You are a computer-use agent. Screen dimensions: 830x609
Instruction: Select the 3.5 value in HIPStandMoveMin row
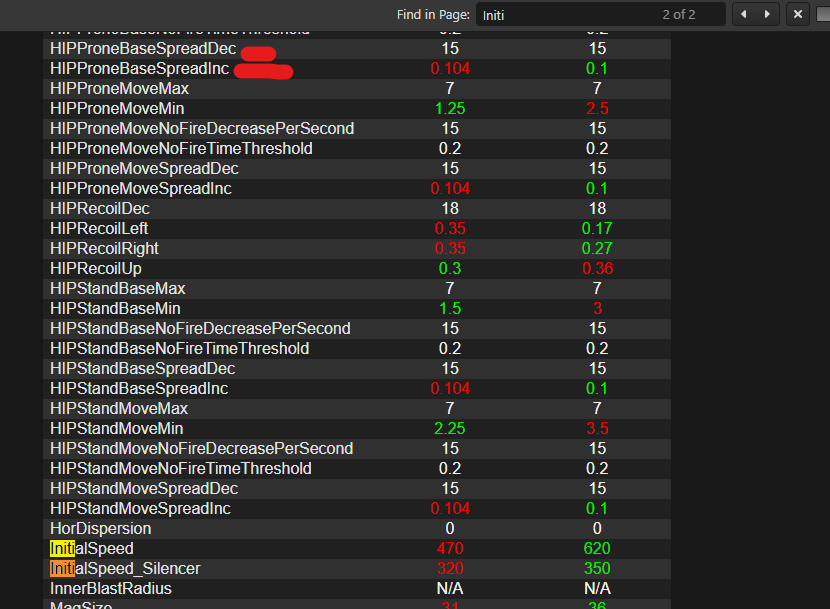click(x=597, y=428)
